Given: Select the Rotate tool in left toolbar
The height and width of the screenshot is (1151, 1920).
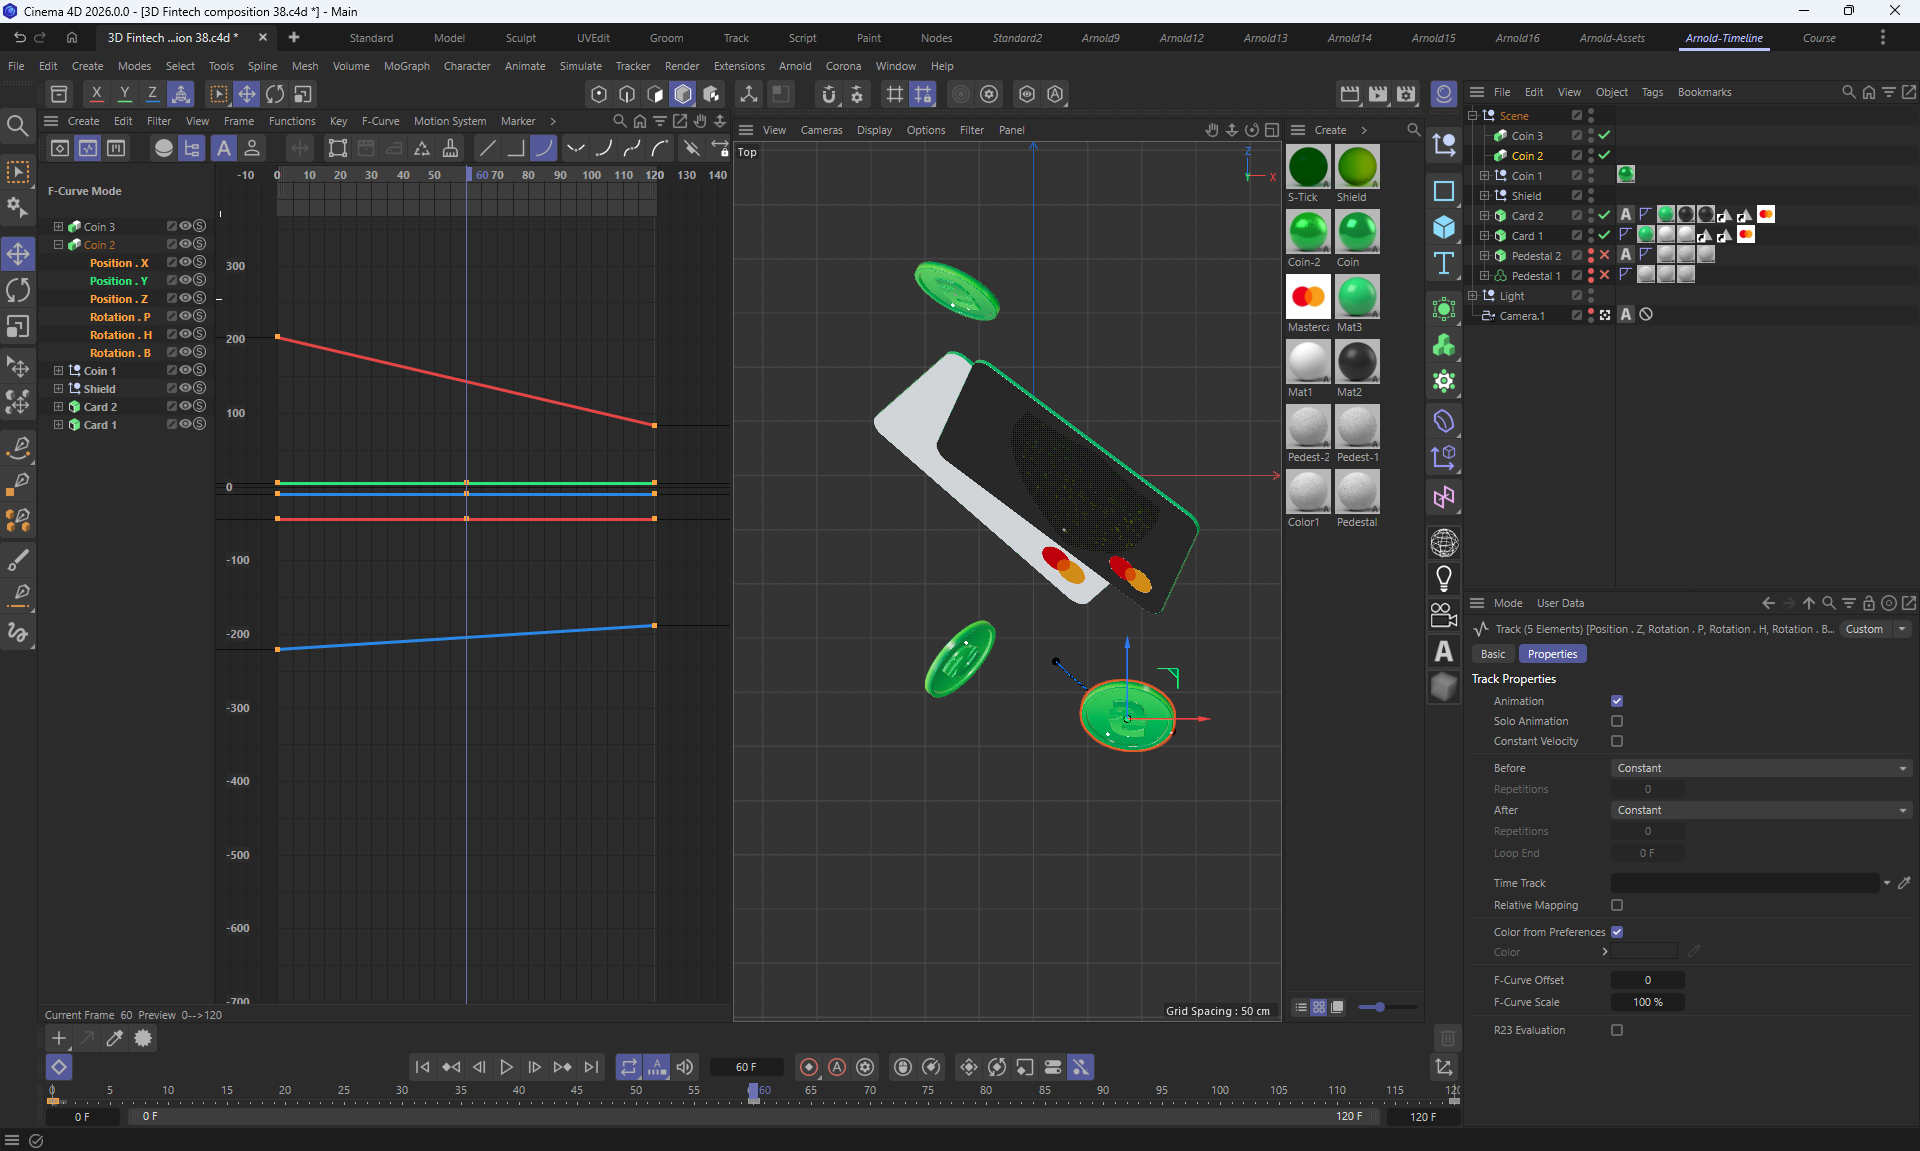Looking at the screenshot, I should click(x=18, y=291).
